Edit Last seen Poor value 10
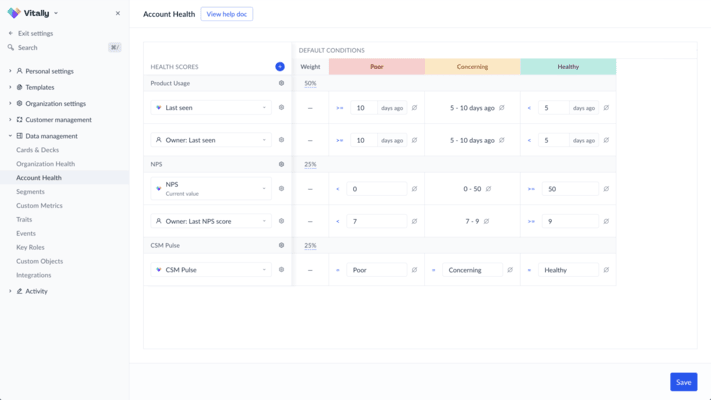 click(364, 108)
